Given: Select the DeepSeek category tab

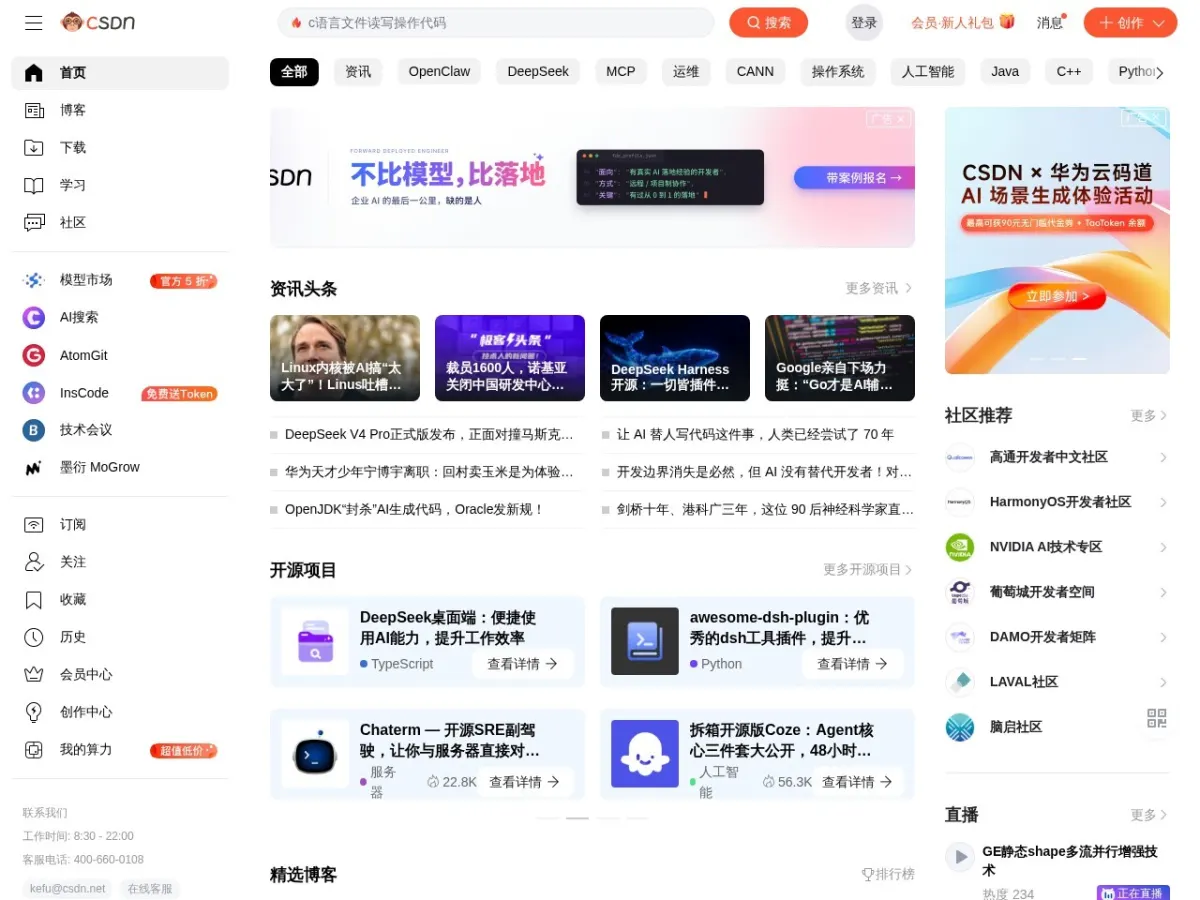Looking at the screenshot, I should pyautogui.click(x=538, y=71).
